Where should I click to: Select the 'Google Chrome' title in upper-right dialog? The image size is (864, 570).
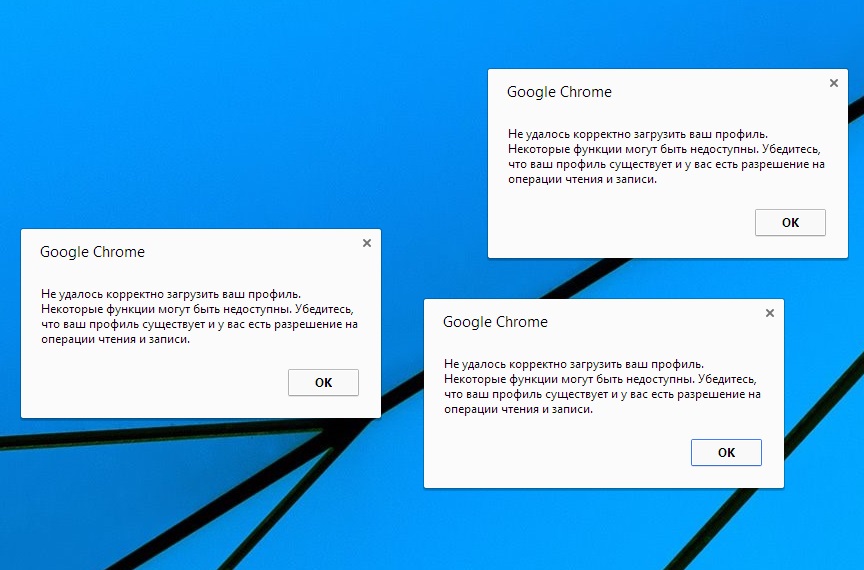click(x=559, y=92)
